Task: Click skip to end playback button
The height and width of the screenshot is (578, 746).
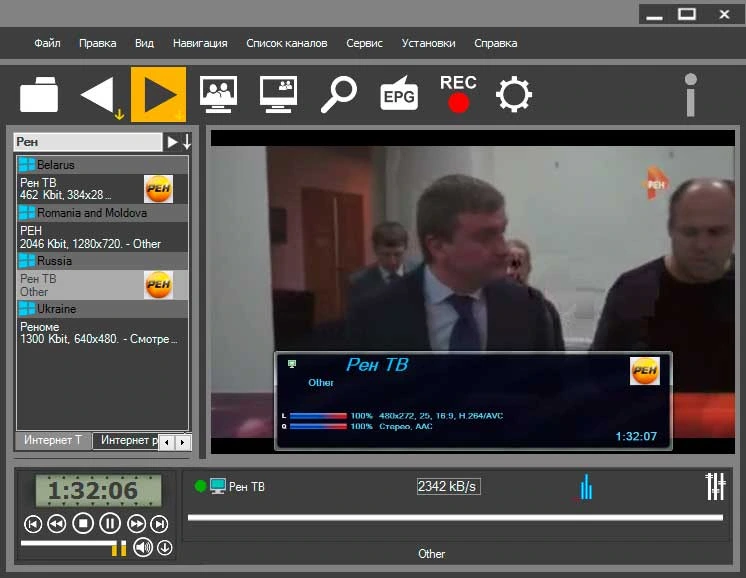Action: 159,524
